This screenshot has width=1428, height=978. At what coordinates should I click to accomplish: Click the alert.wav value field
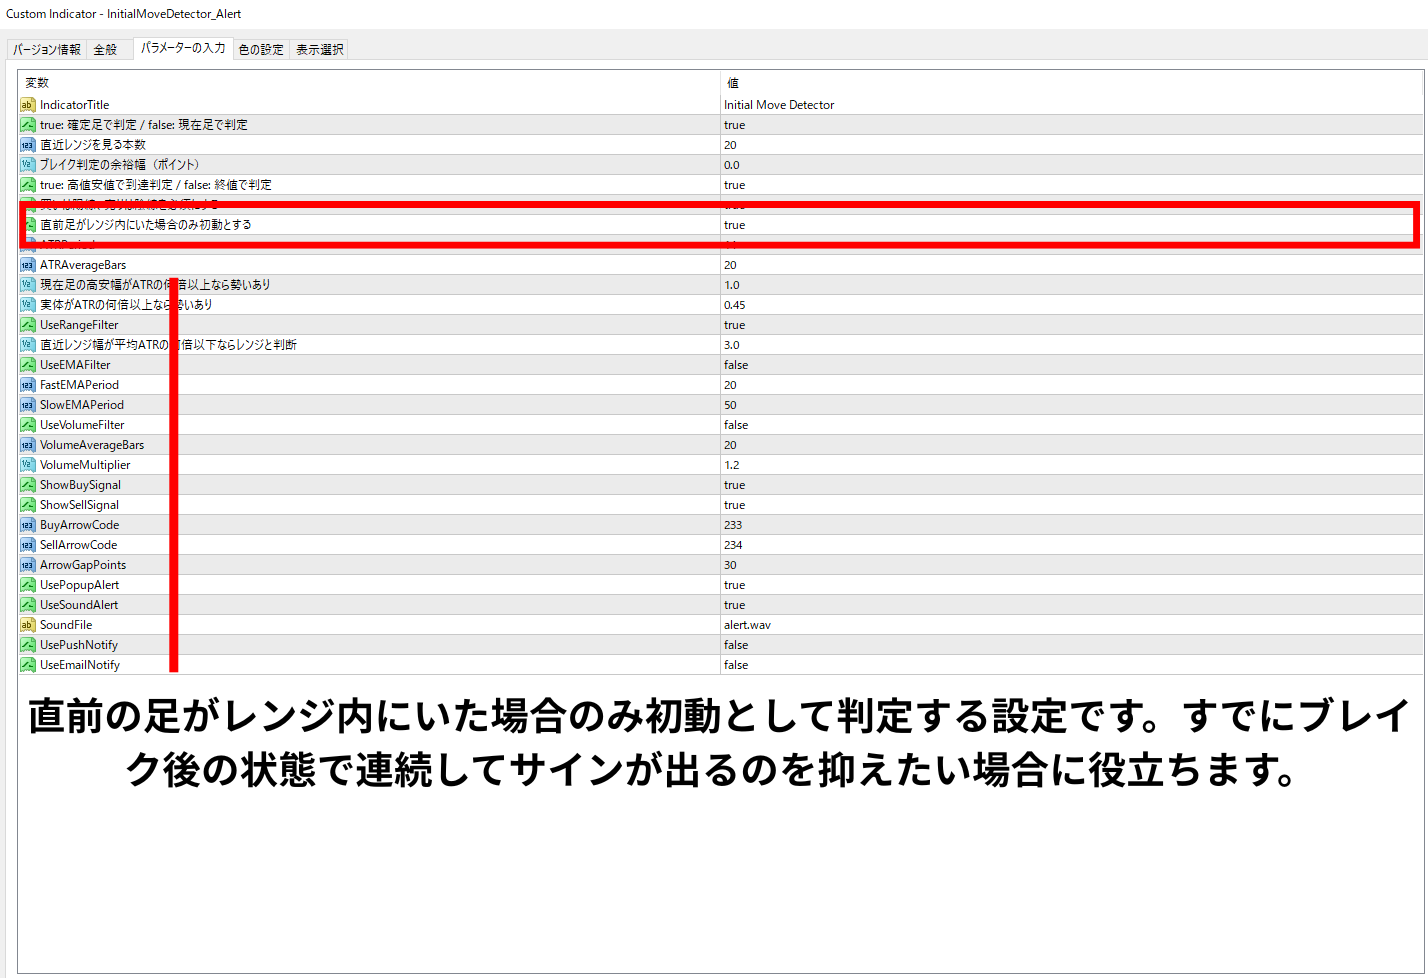pos(747,625)
